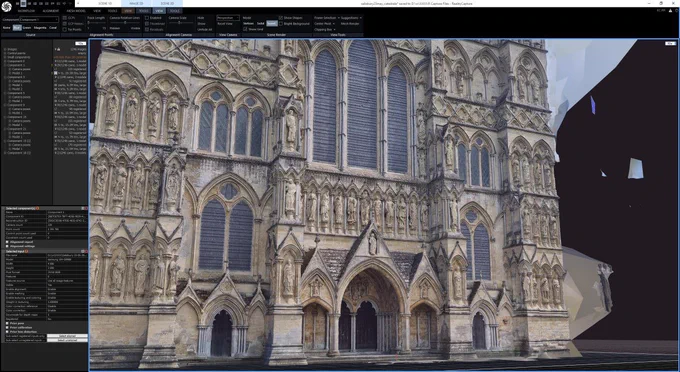Click the white model icon in Component 1's Model 1 row

tap(56, 73)
